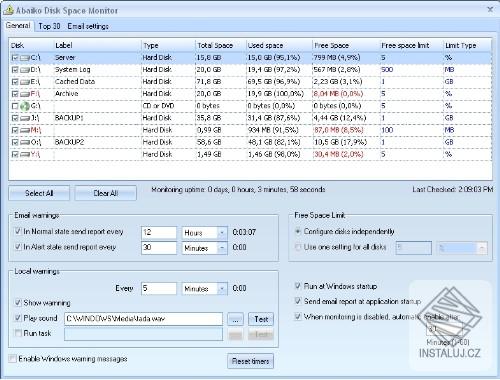The width and height of the screenshot is (500, 380).
Task: Toggle the Show warning checkbox
Action: tap(18, 303)
